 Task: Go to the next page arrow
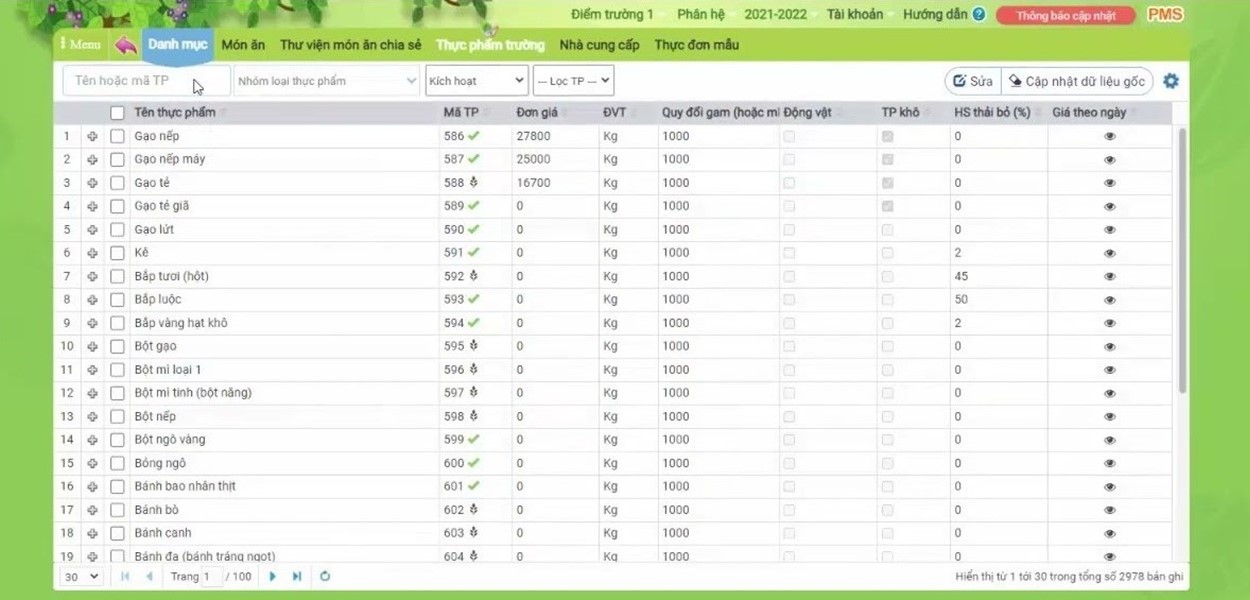tap(273, 577)
